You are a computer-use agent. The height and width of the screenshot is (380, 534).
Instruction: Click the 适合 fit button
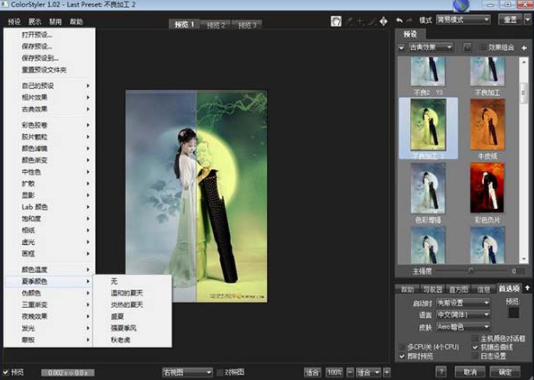312,372
